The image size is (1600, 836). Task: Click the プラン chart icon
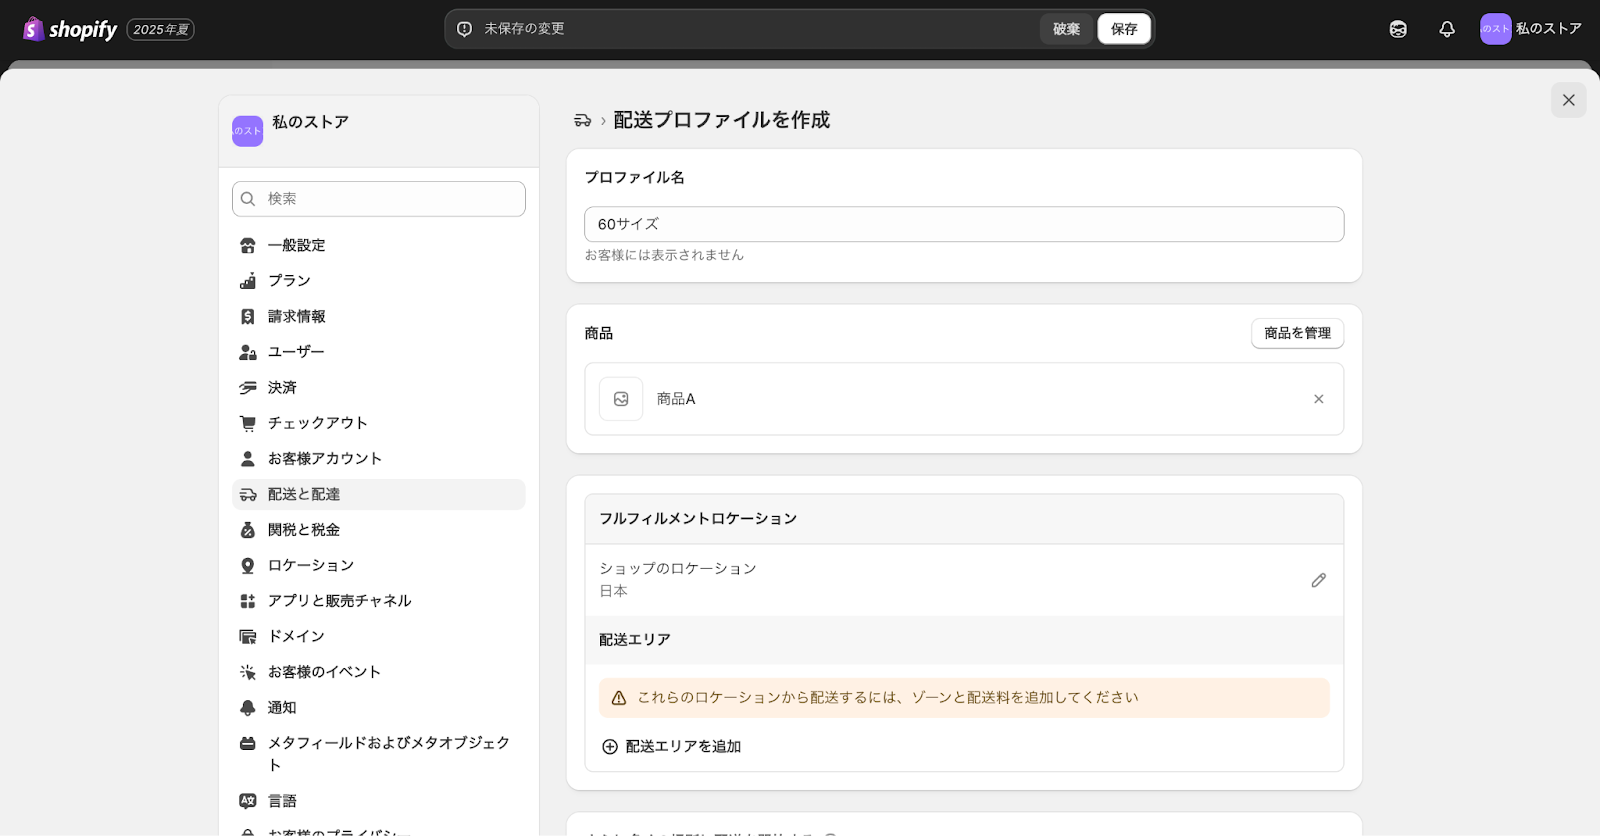[248, 281]
